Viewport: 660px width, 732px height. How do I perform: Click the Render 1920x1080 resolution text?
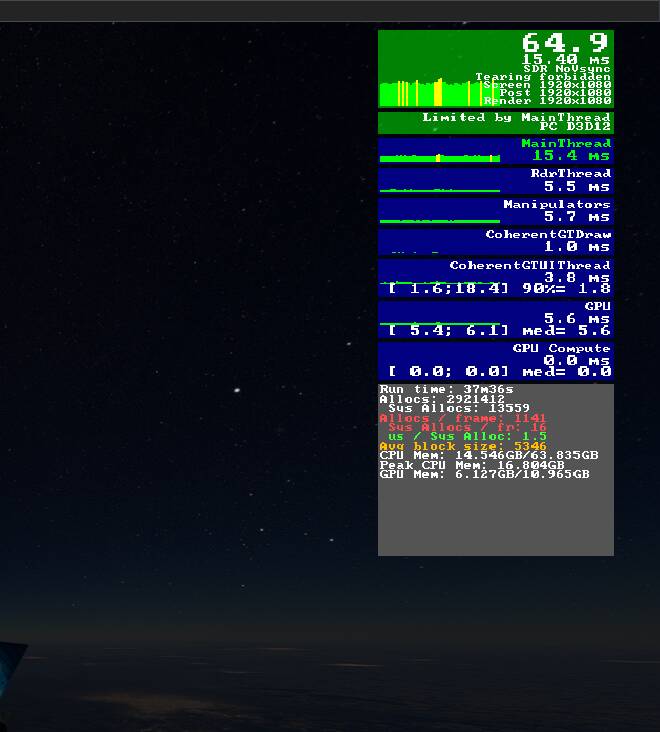pyautogui.click(x=547, y=101)
